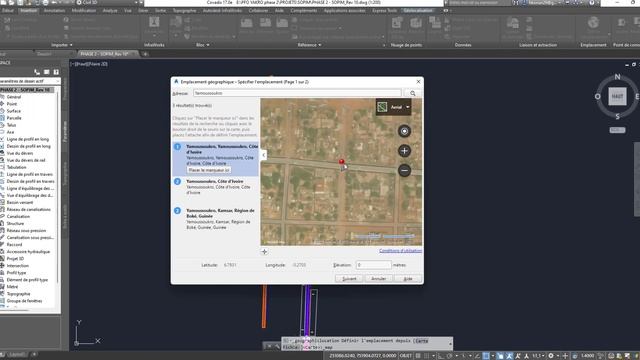The width and height of the screenshot is (640, 360).
Task: Click the red marker pin on the map
Action: [342, 162]
